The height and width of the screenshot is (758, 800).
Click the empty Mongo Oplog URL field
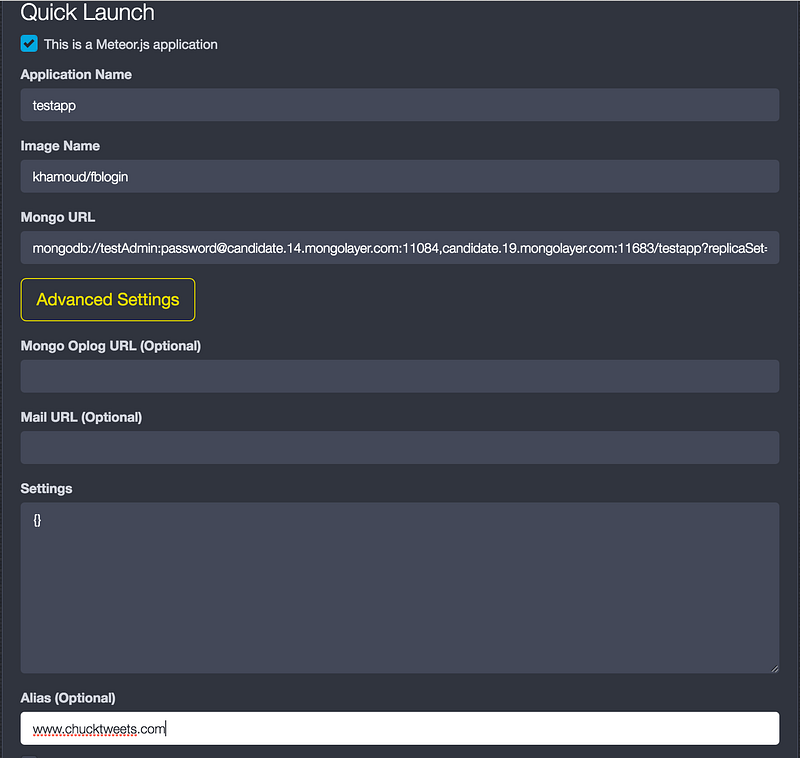pos(399,376)
